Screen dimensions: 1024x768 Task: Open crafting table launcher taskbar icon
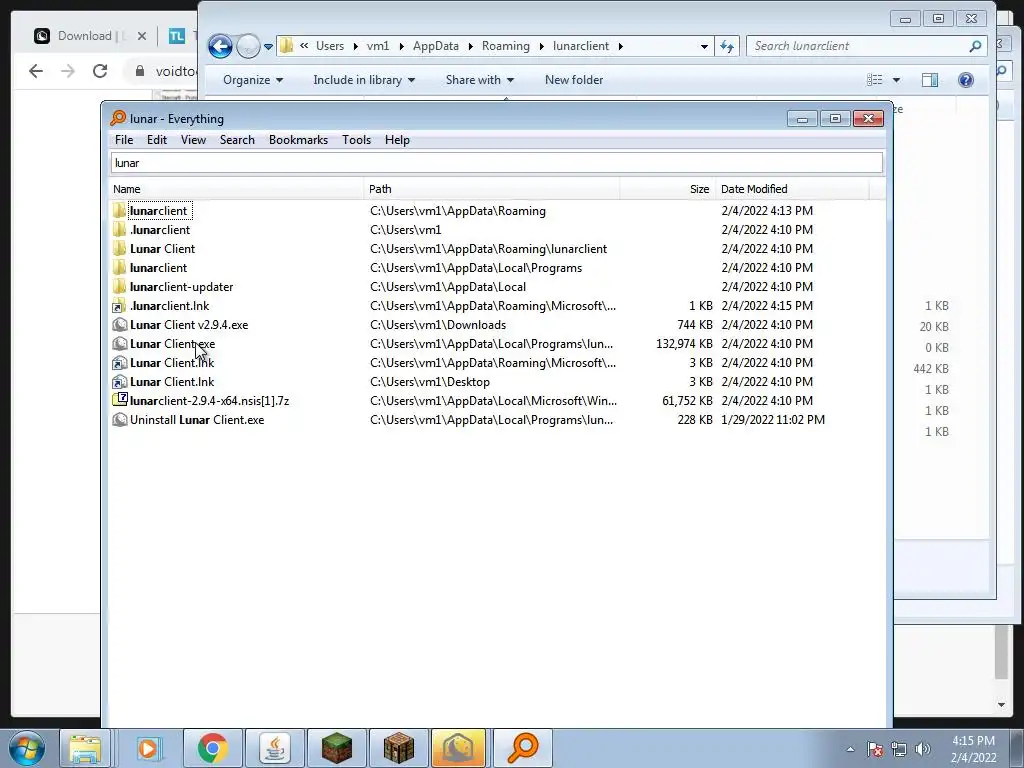398,748
